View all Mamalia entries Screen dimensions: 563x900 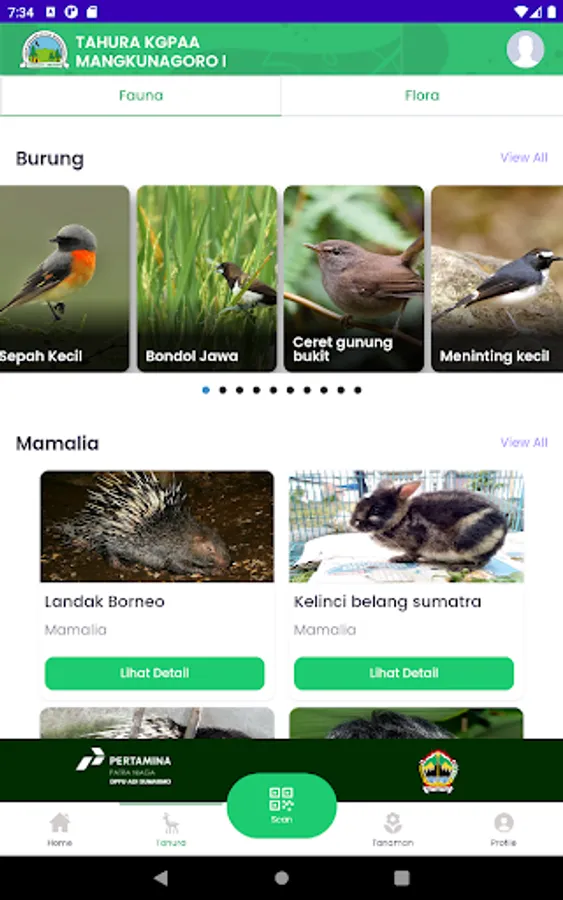pos(523,442)
